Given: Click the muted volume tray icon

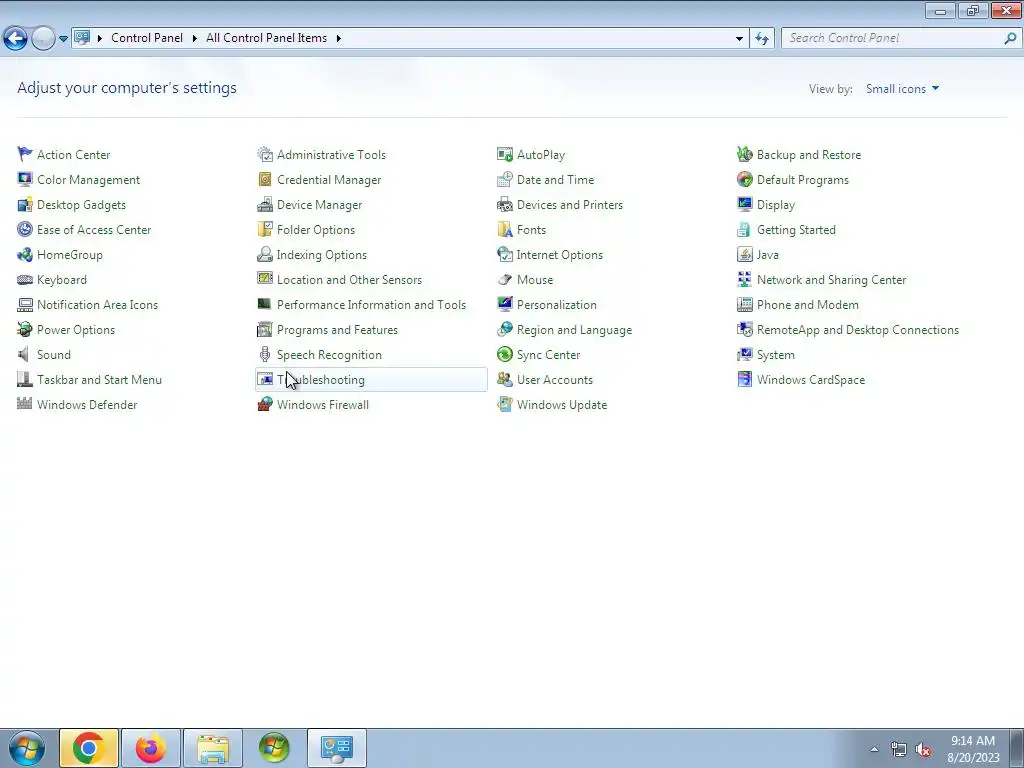Looking at the screenshot, I should 923,750.
